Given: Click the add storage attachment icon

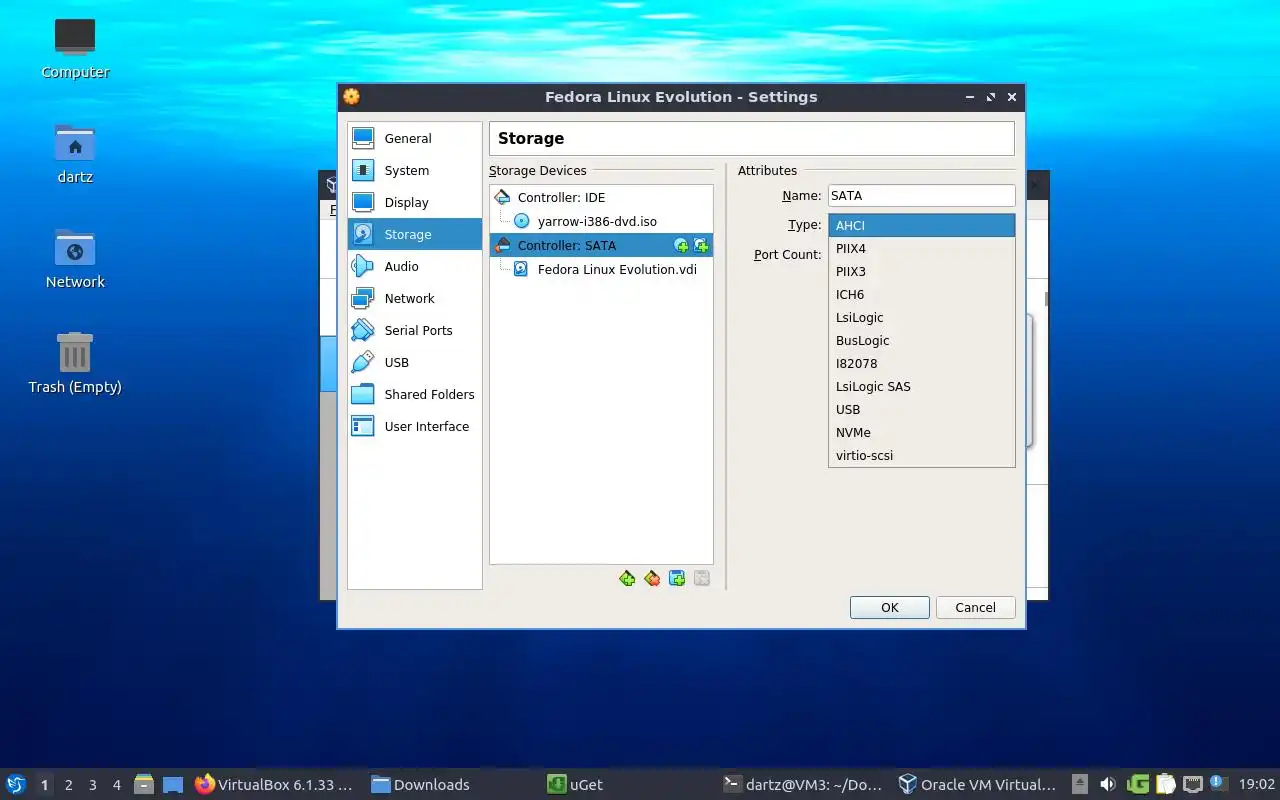Looking at the screenshot, I should coord(677,578).
